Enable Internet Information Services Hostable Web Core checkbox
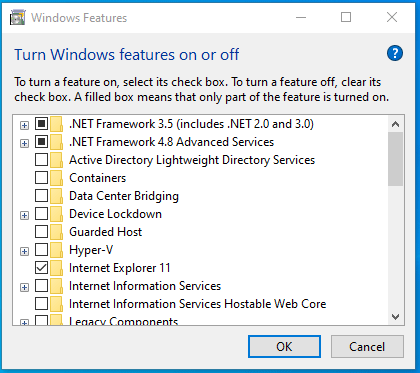 (x=41, y=304)
